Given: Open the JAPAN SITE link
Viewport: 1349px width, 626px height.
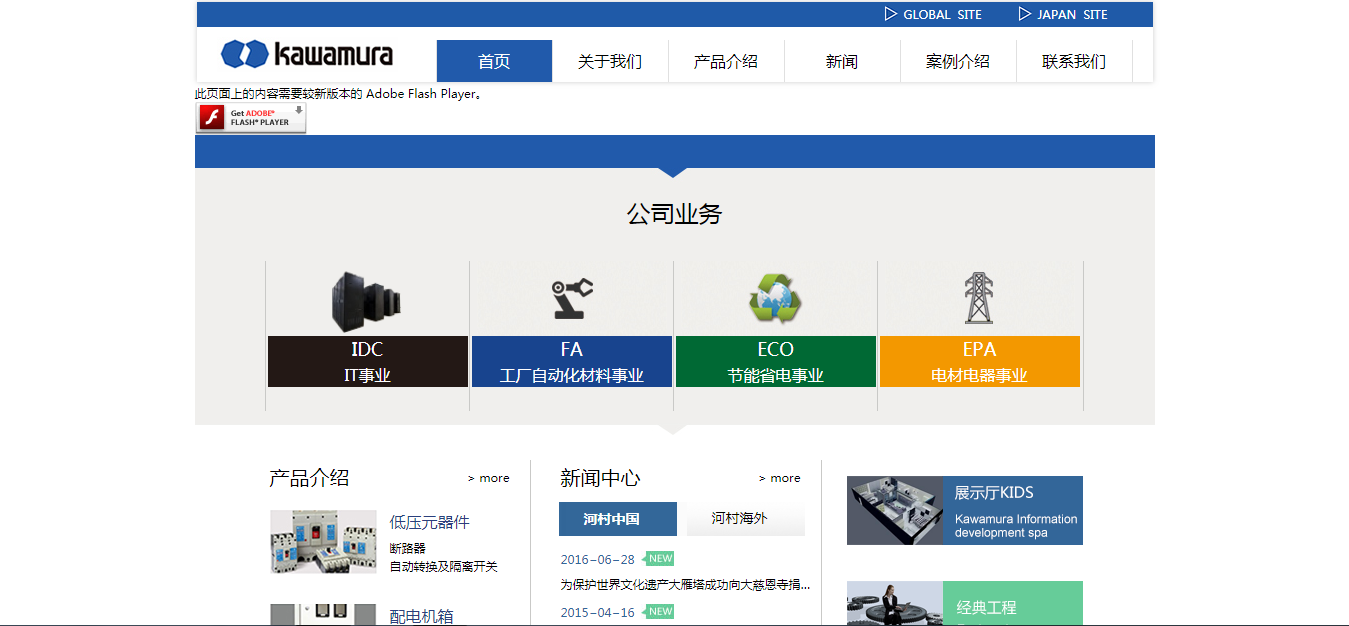Looking at the screenshot, I should pos(1063,15).
